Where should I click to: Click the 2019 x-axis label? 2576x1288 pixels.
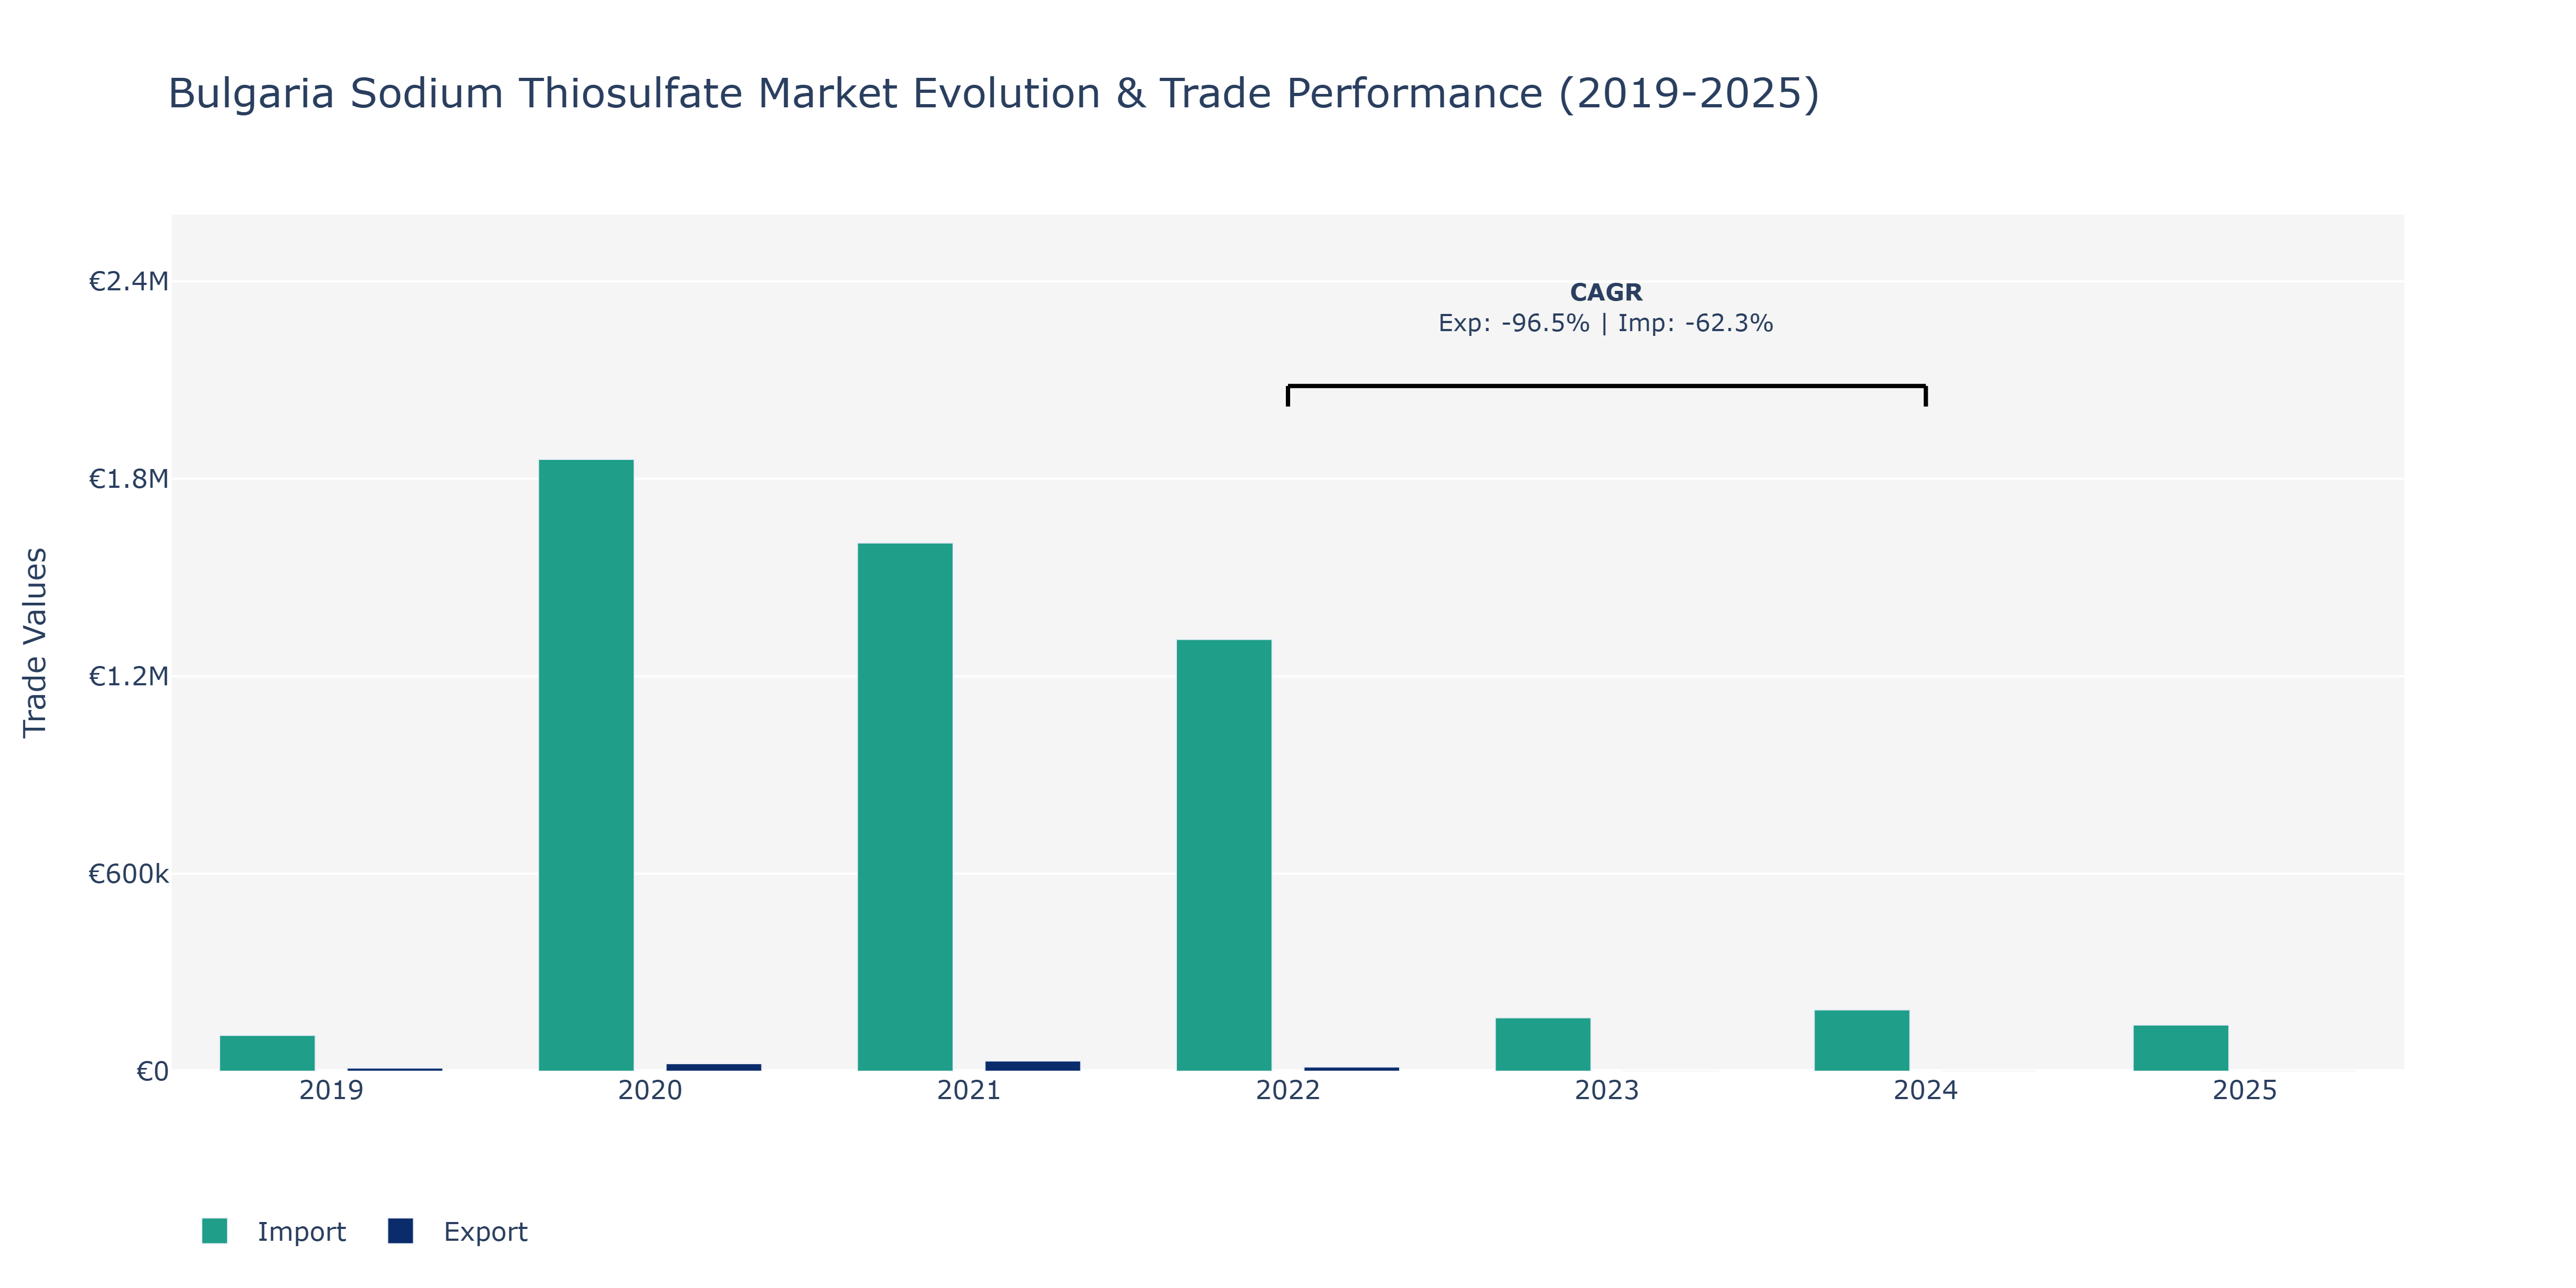[x=331, y=1090]
